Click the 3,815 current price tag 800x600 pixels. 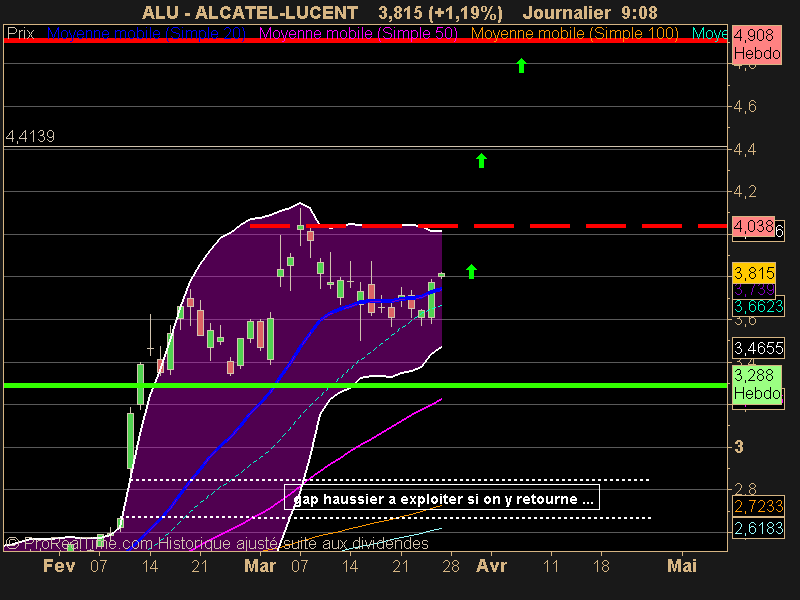pyautogui.click(x=754, y=273)
